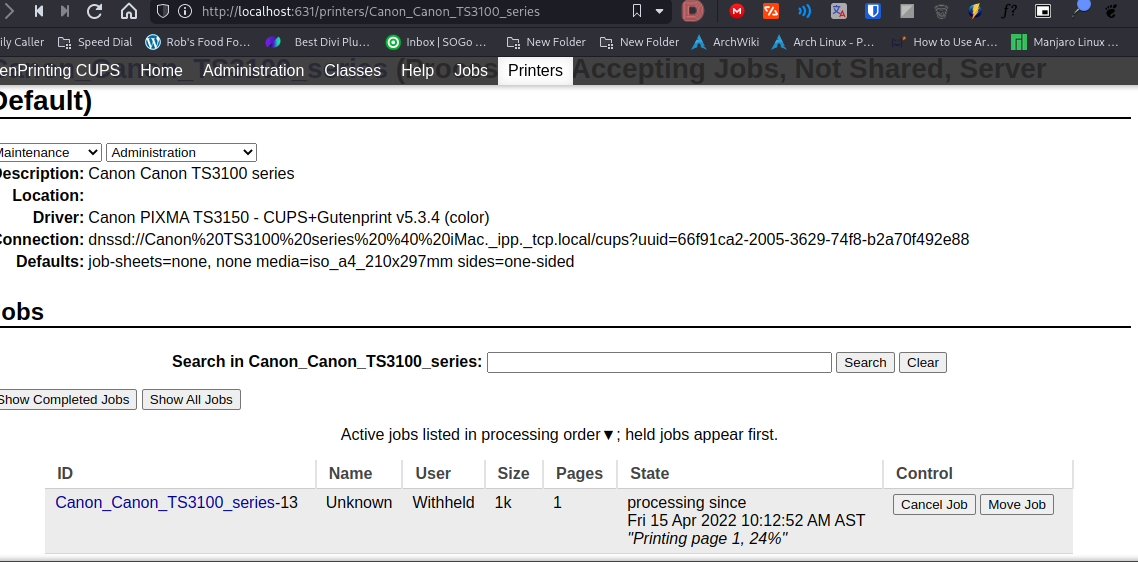The height and width of the screenshot is (562, 1138).
Task: Click the Canon PIXMA TS3150 driver text
Action: (289, 218)
